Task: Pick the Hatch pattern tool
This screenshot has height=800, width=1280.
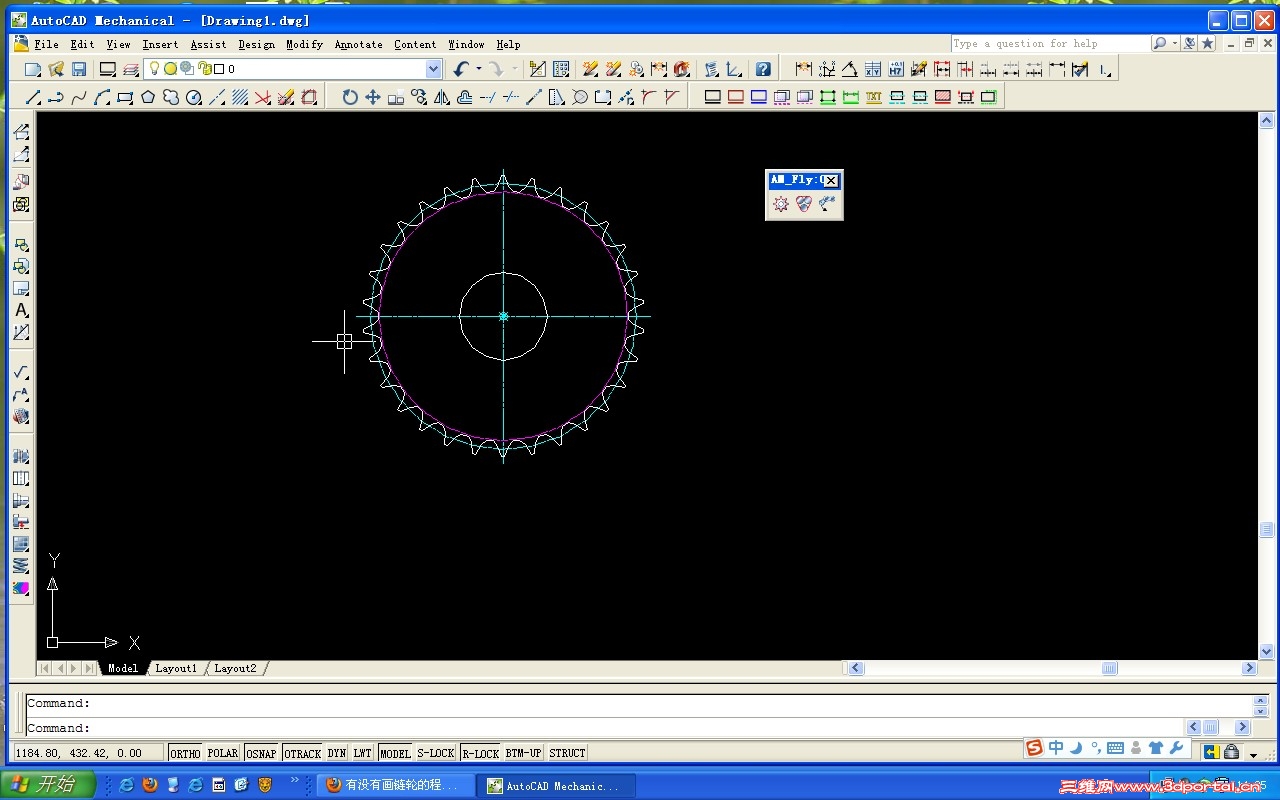Action: click(x=240, y=97)
